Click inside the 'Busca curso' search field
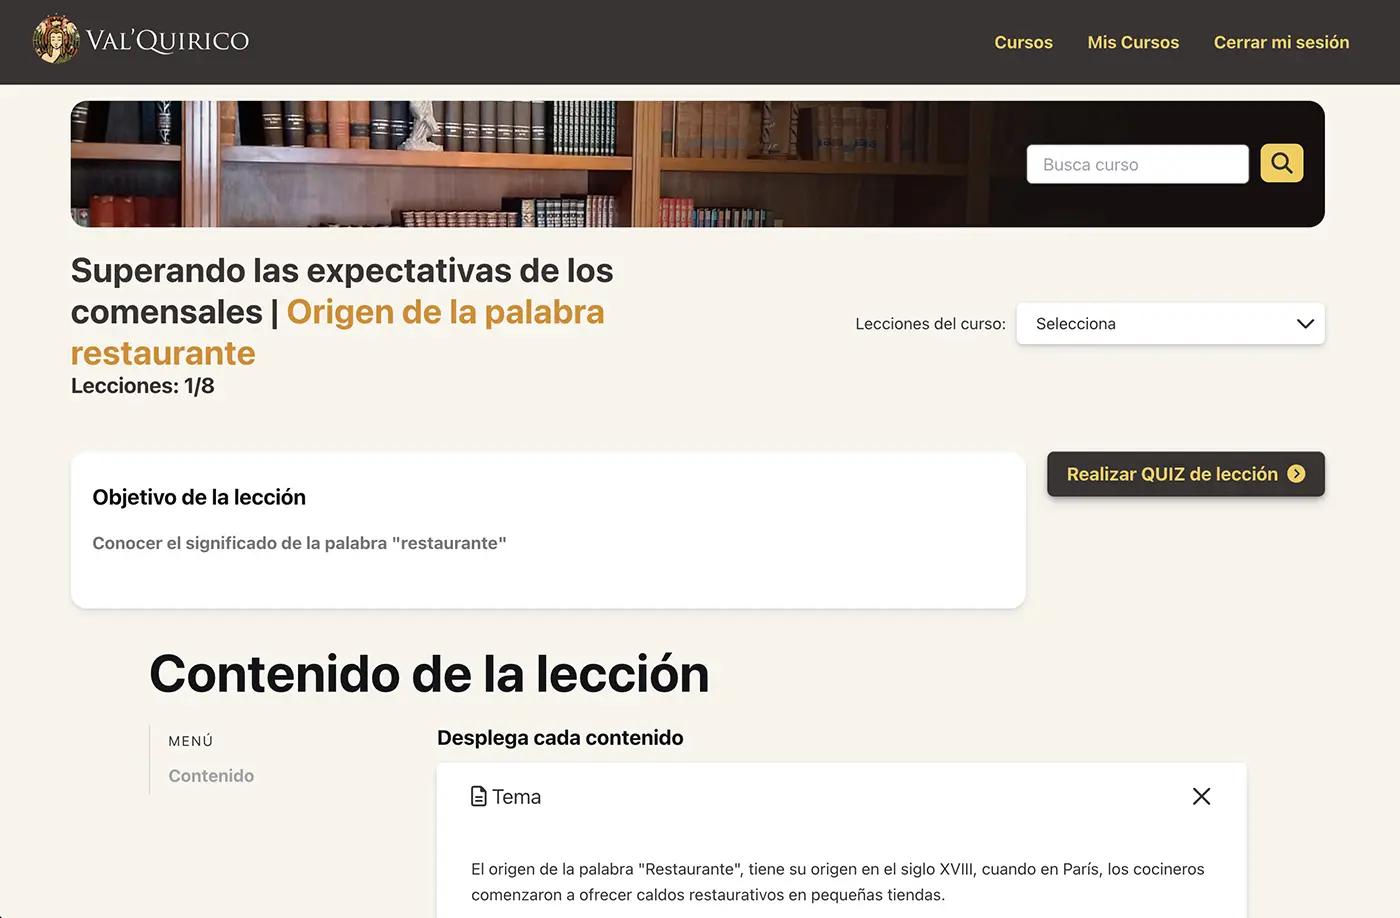 tap(1137, 163)
